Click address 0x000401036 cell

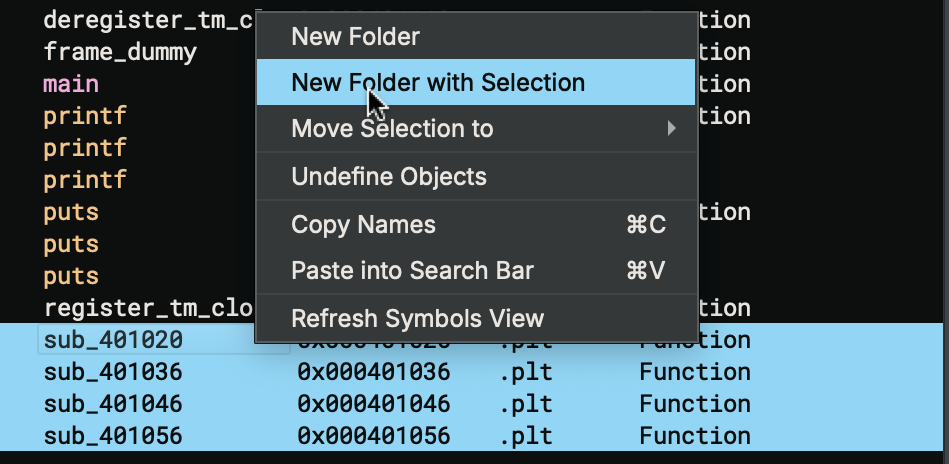(373, 372)
